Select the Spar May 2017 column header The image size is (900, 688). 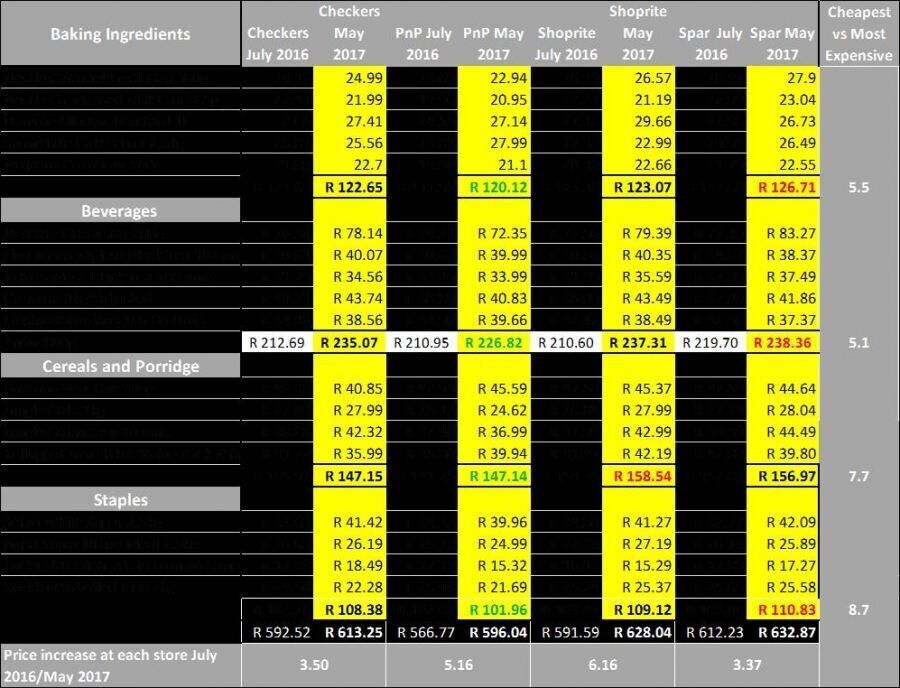pyautogui.click(x=782, y=44)
